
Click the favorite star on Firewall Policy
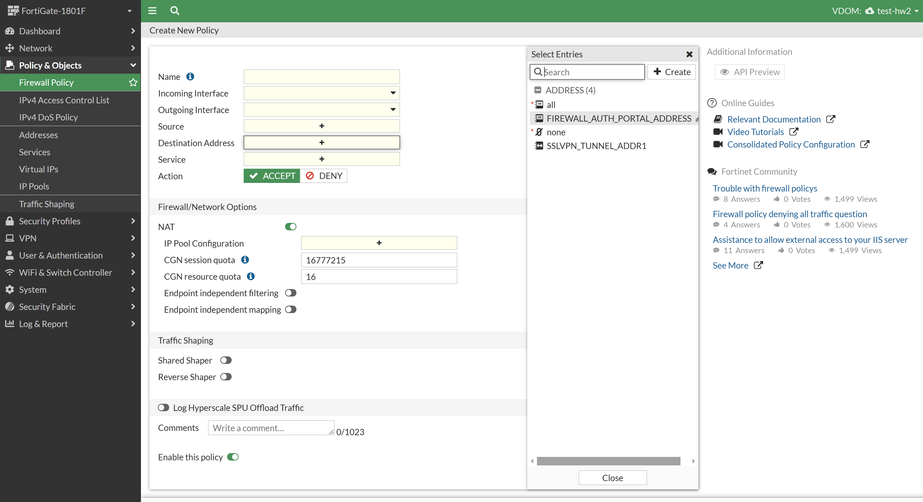click(133, 82)
